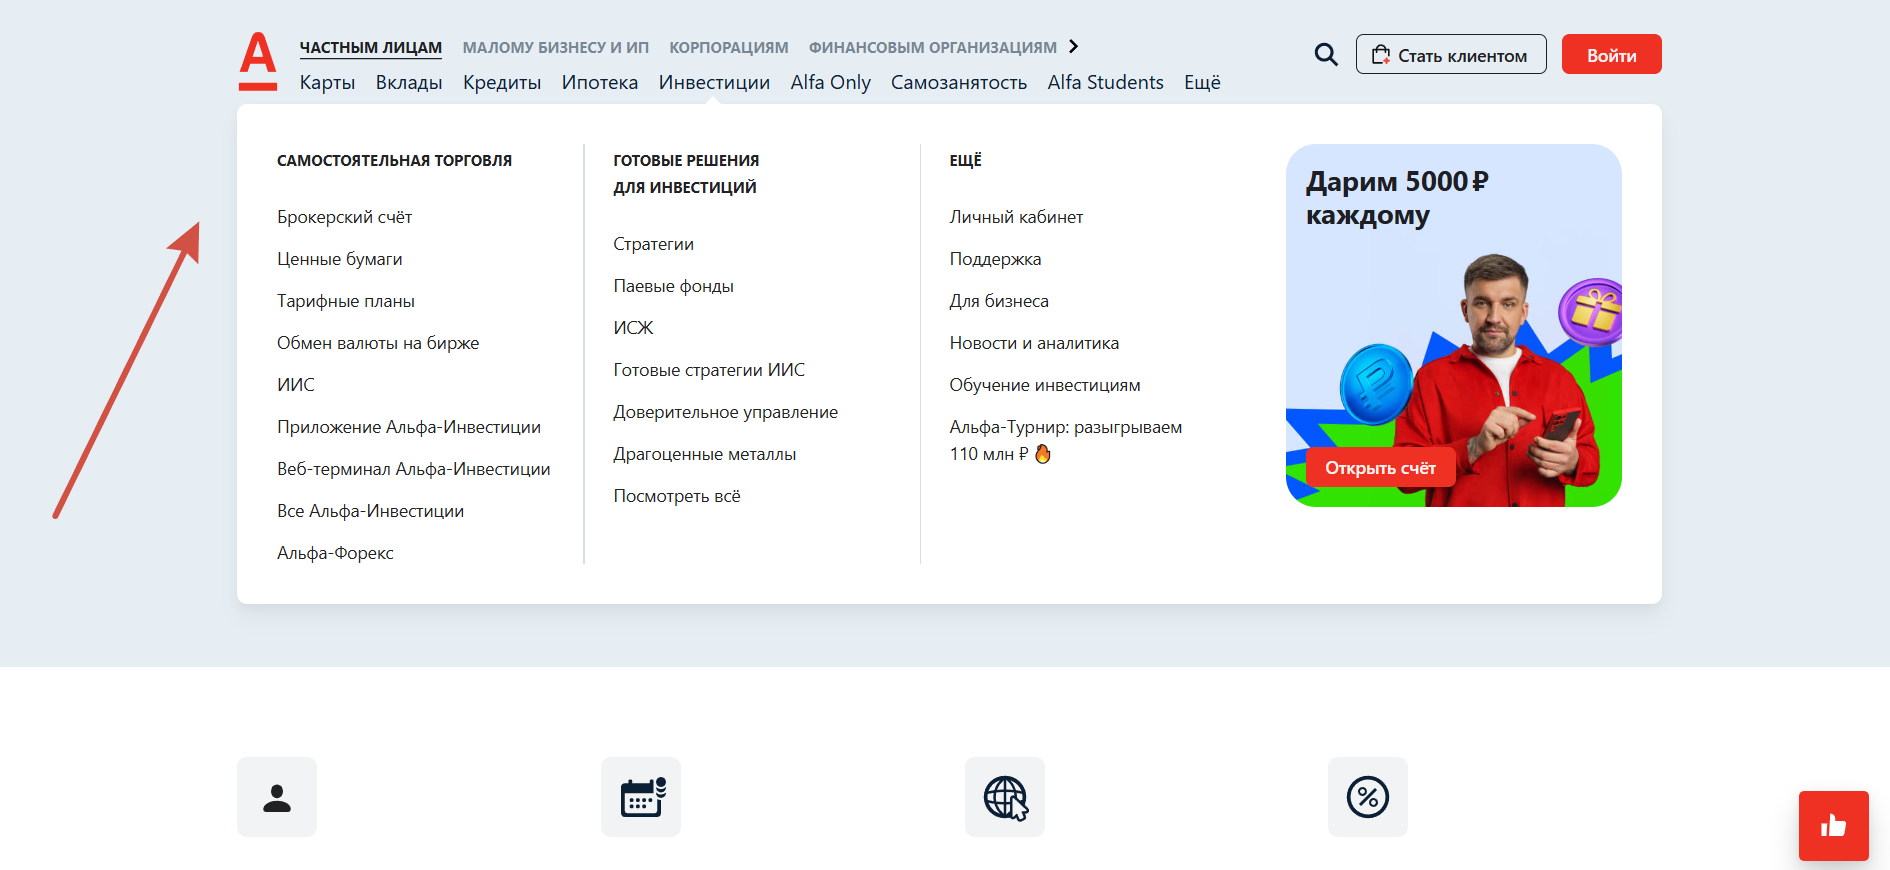Switch to Корпорациям tab
Image resolution: width=1890 pixels, height=870 pixels.
(x=729, y=47)
